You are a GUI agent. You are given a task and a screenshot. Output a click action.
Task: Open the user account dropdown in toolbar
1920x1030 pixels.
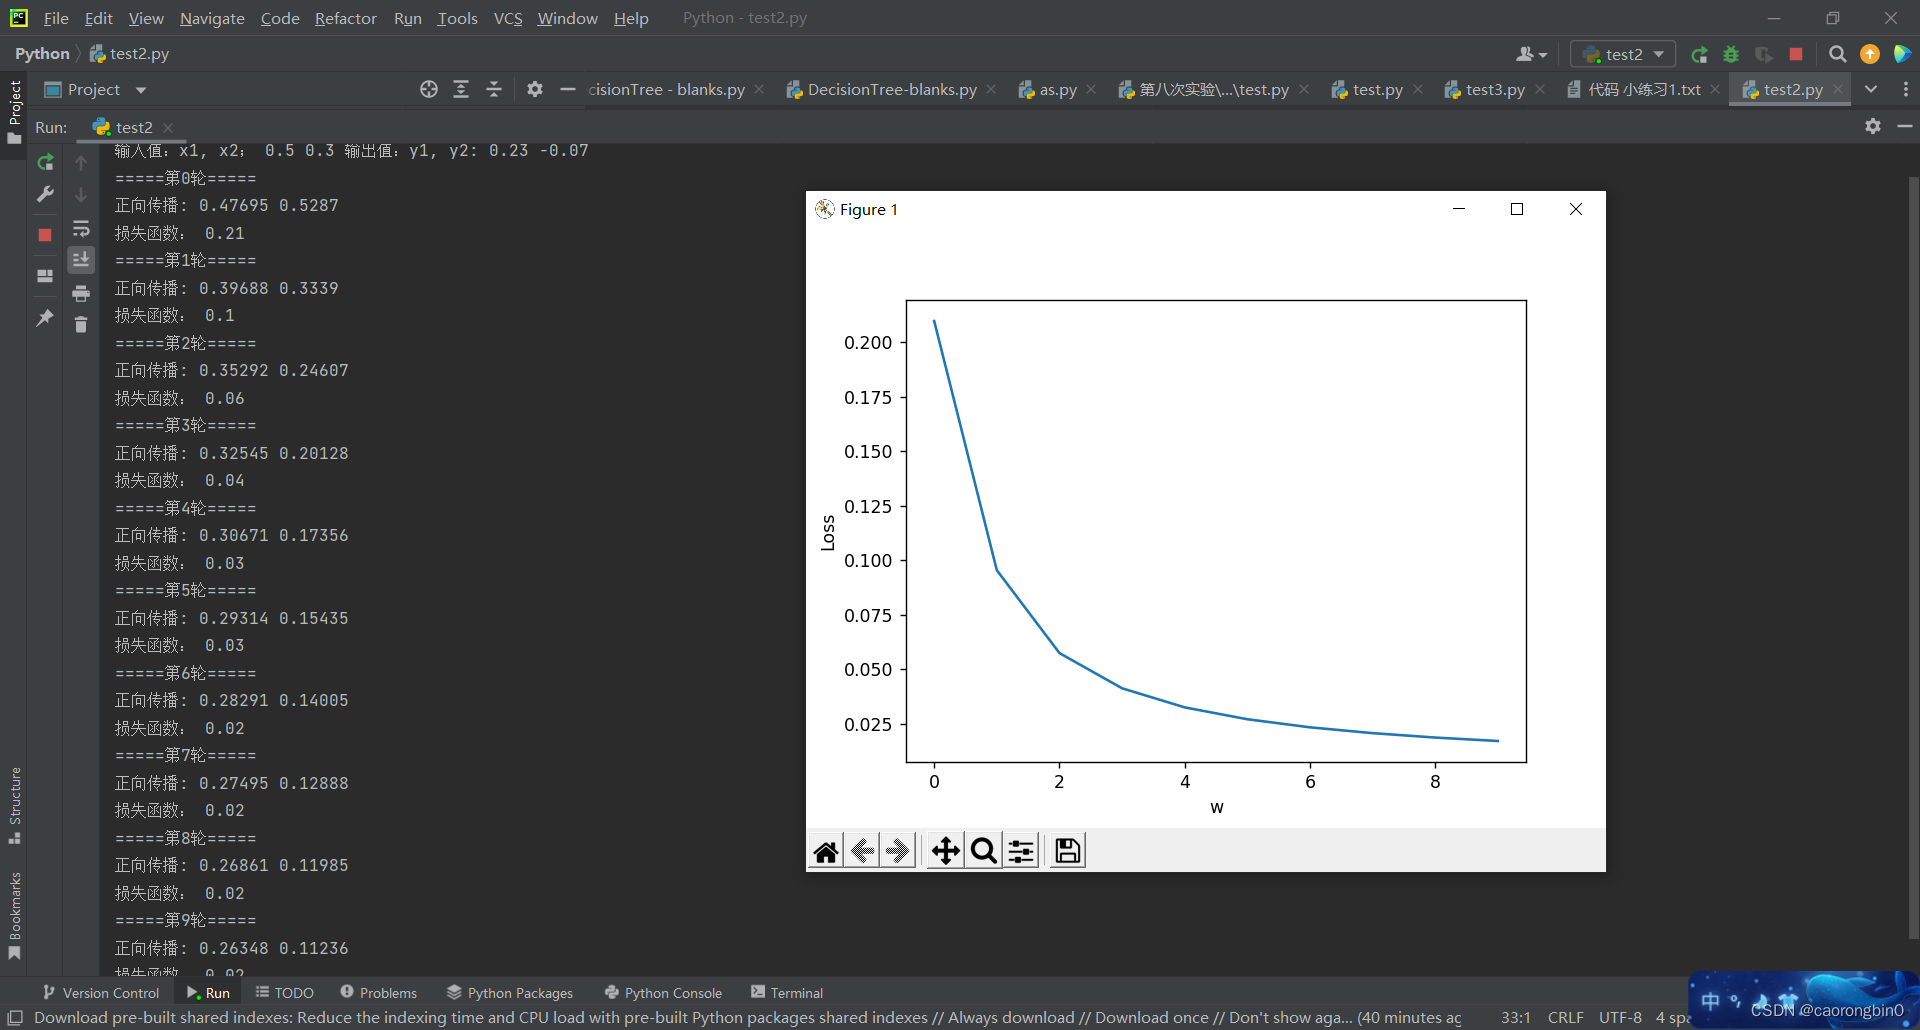1531,54
